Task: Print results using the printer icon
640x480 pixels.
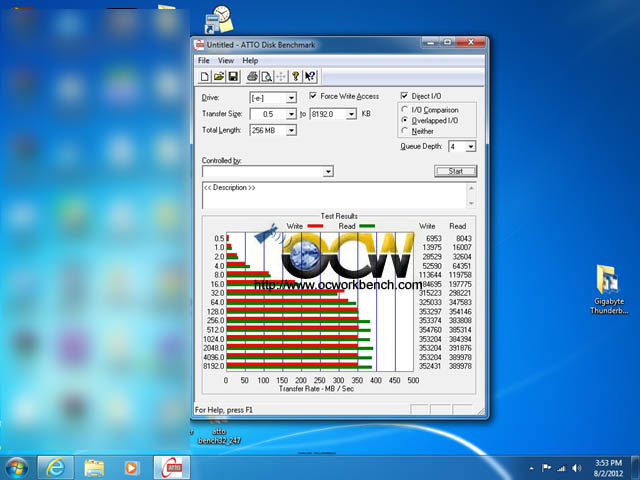Action: pos(252,76)
